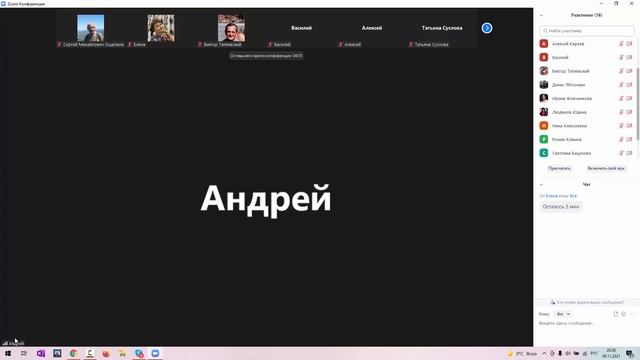Open the taskbar clock and date

(611, 353)
